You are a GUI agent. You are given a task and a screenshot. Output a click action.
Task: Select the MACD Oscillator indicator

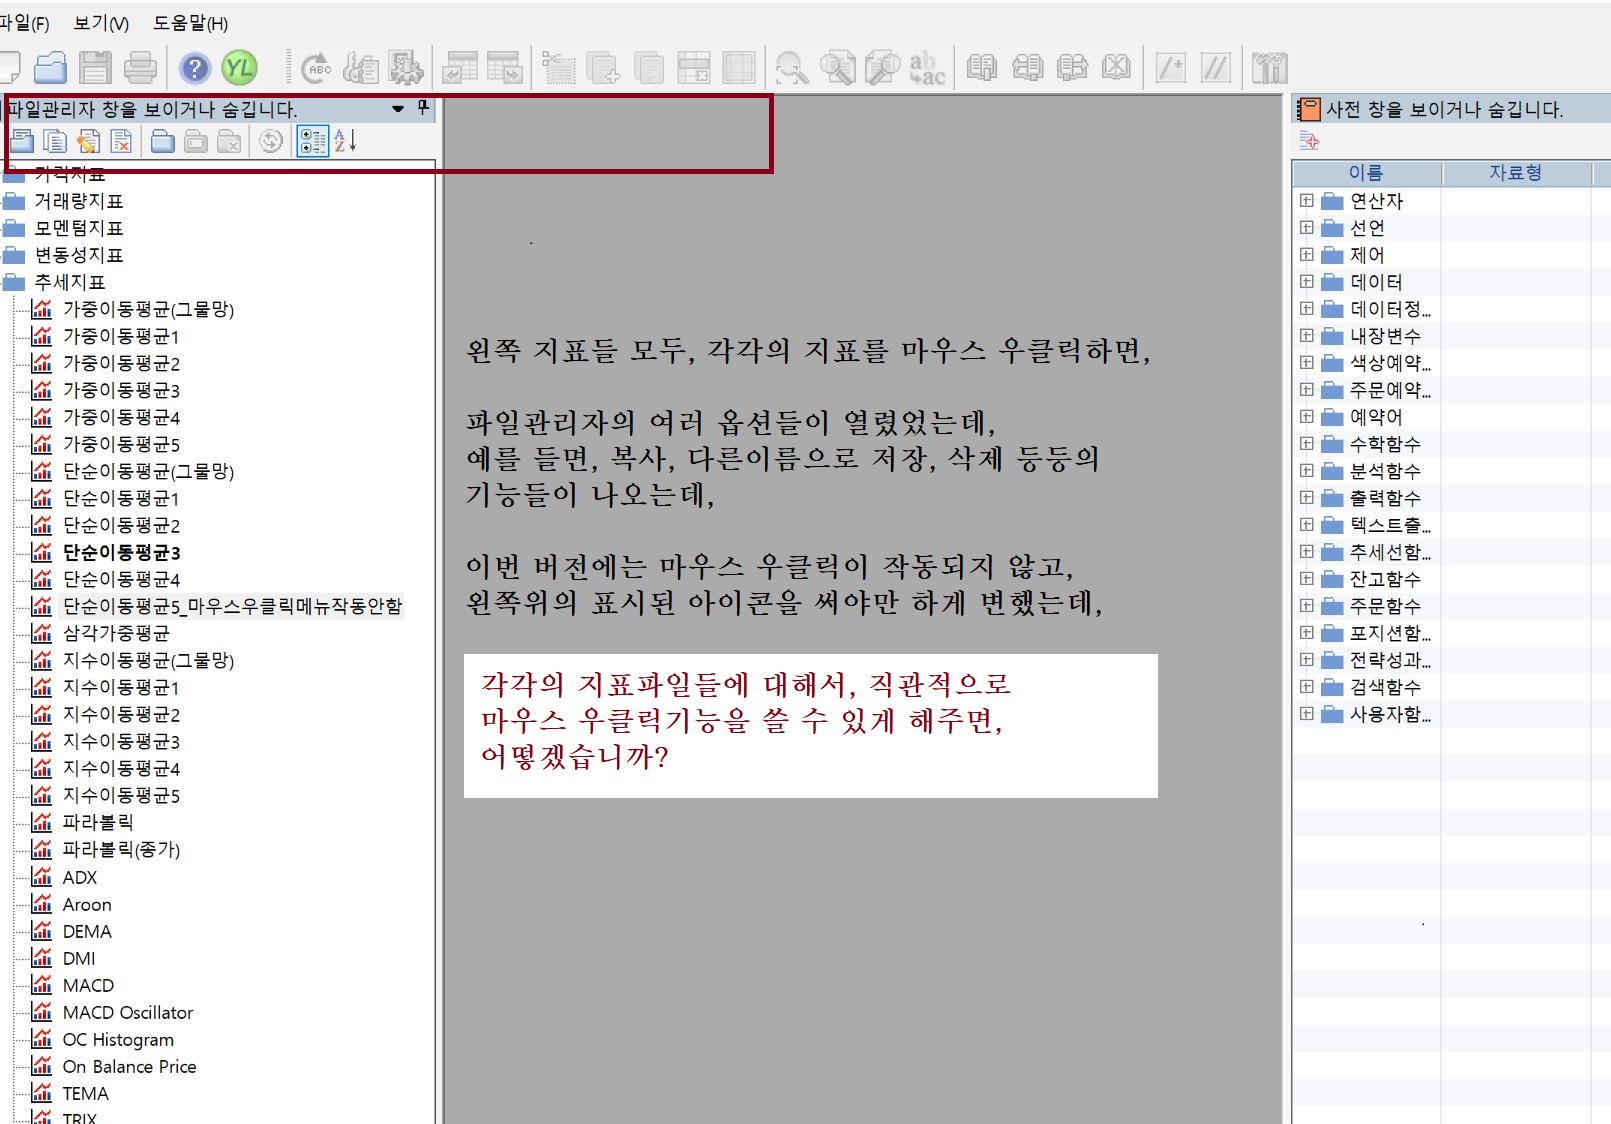127,1013
